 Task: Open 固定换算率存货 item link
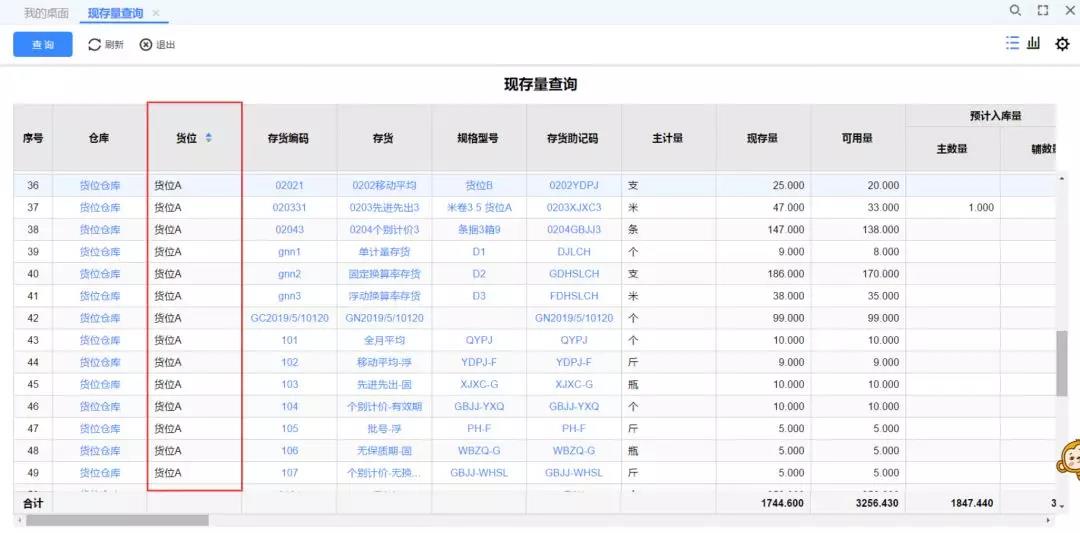[384, 273]
